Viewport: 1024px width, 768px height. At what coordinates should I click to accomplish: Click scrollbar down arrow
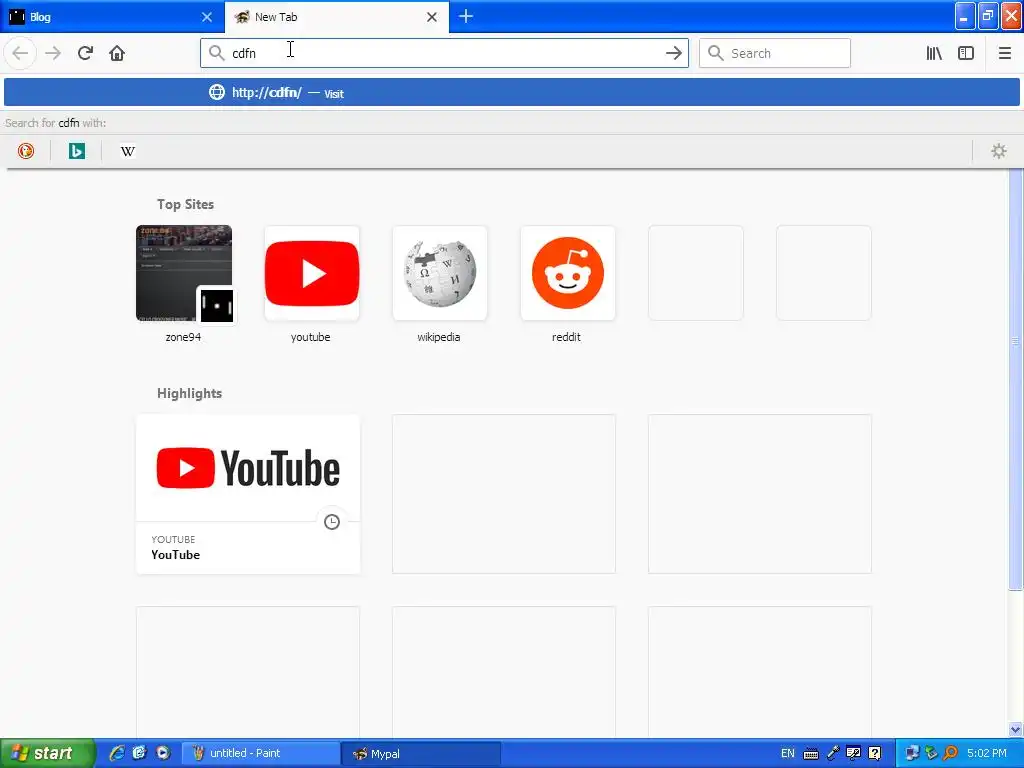[1015, 729]
